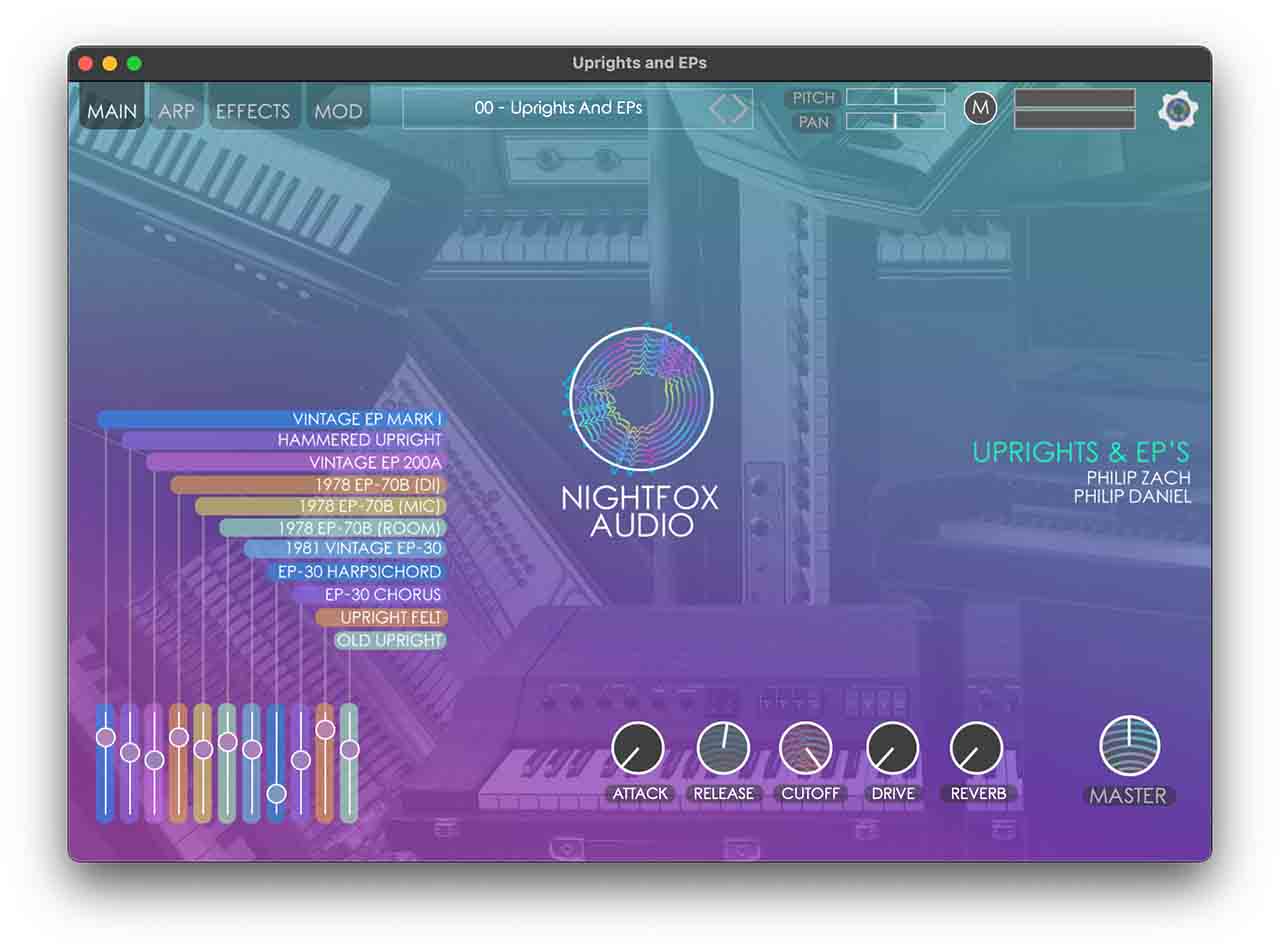Go to previous preset with left arrow

718,109
